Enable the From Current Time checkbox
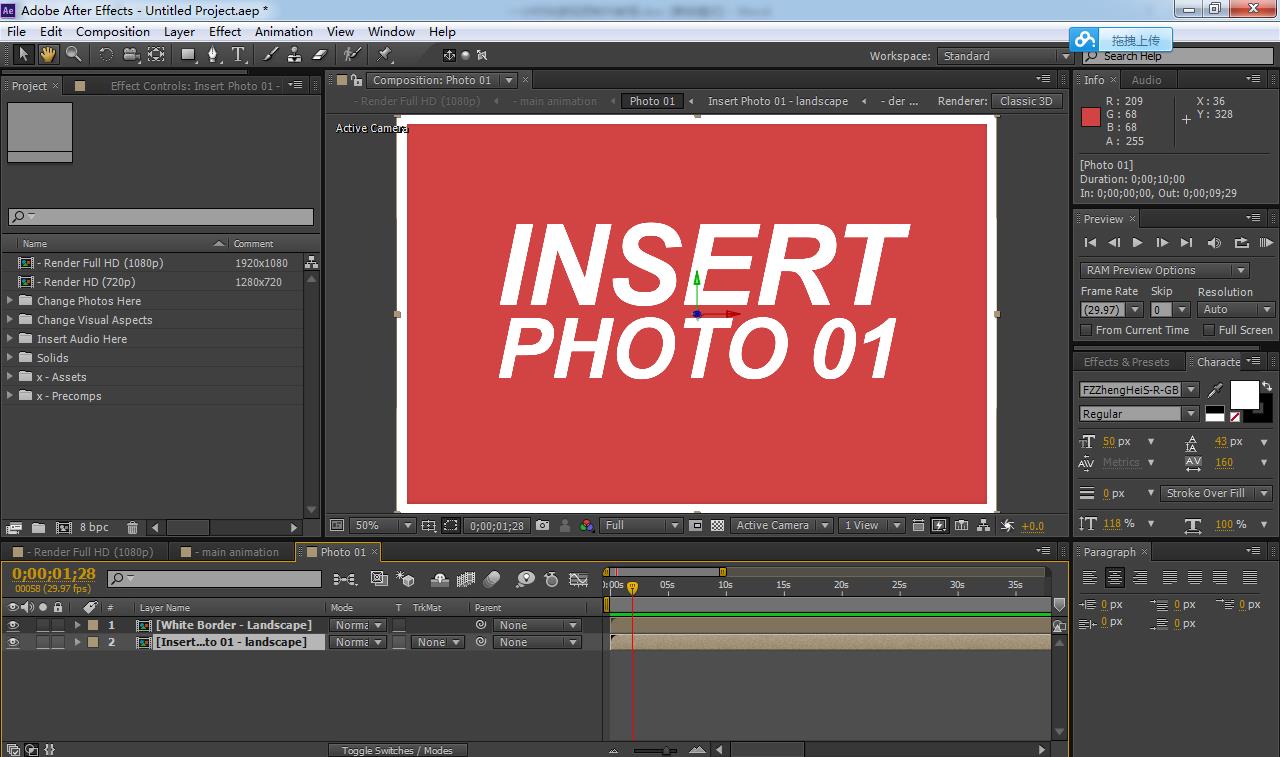1280x757 pixels. pos(1086,330)
